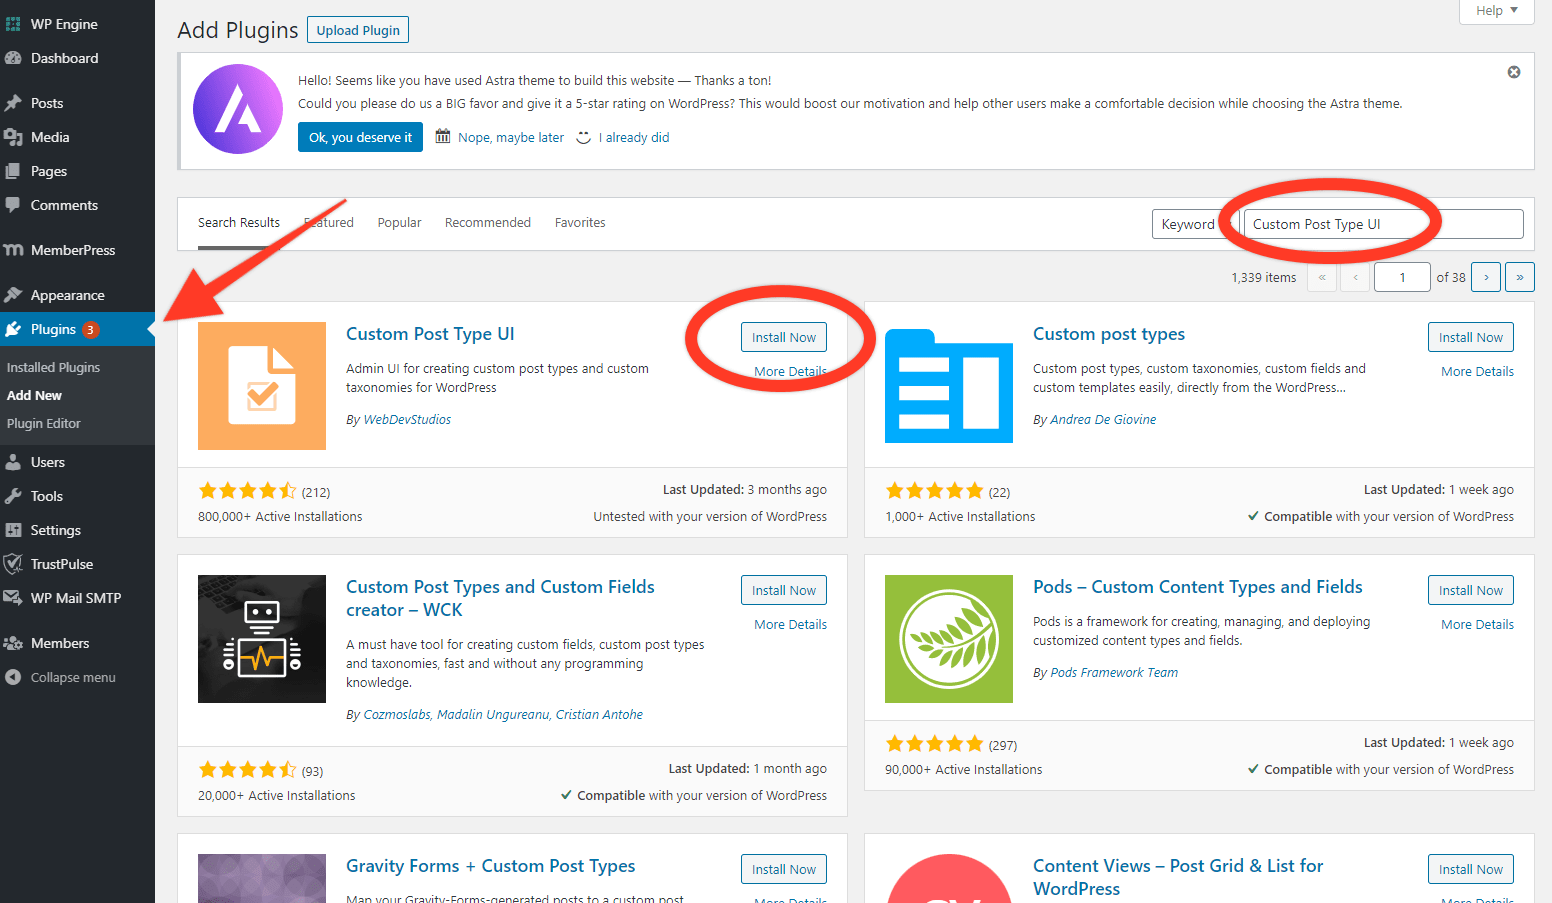Click the TrustPulse shield icon
This screenshot has width=1552, height=903.
pos(13,564)
